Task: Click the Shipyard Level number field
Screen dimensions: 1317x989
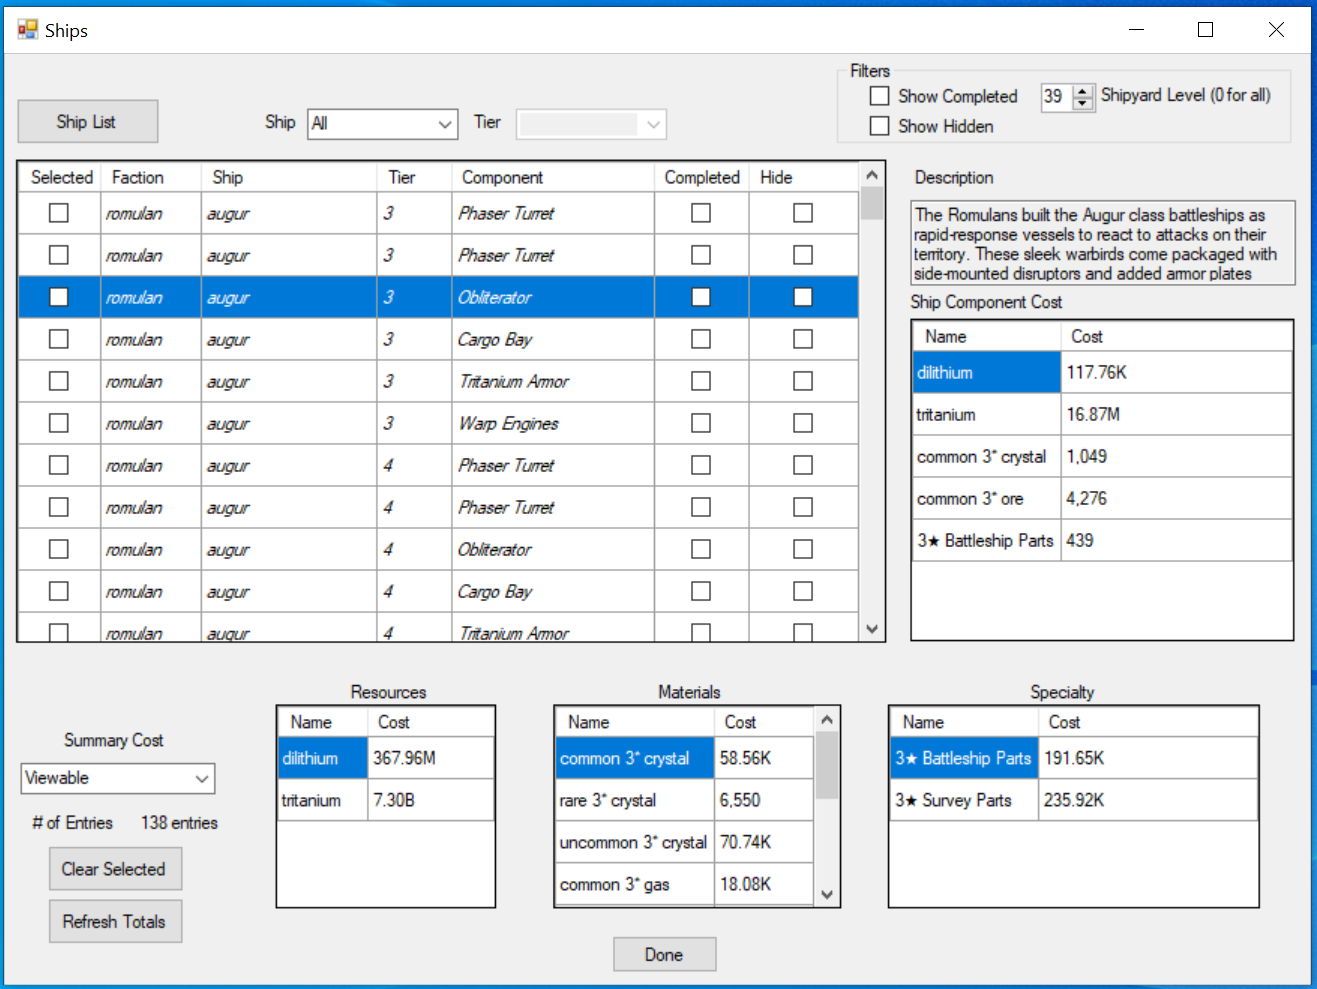Action: (1055, 97)
